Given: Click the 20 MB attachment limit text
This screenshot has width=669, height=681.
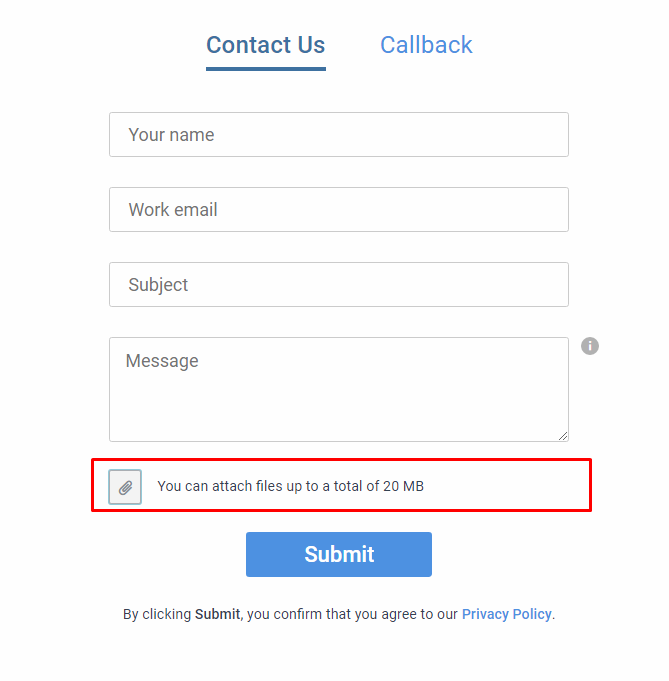Looking at the screenshot, I should (290, 486).
